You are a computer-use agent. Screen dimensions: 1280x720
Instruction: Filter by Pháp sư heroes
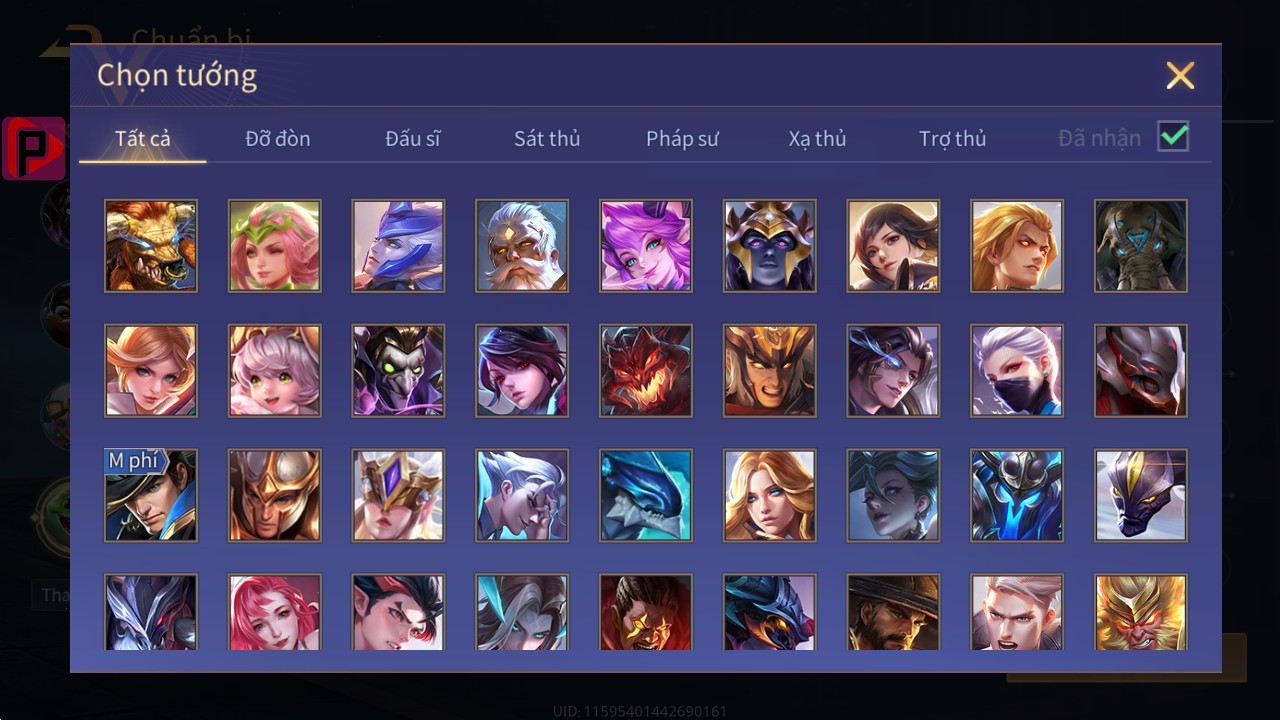click(682, 139)
